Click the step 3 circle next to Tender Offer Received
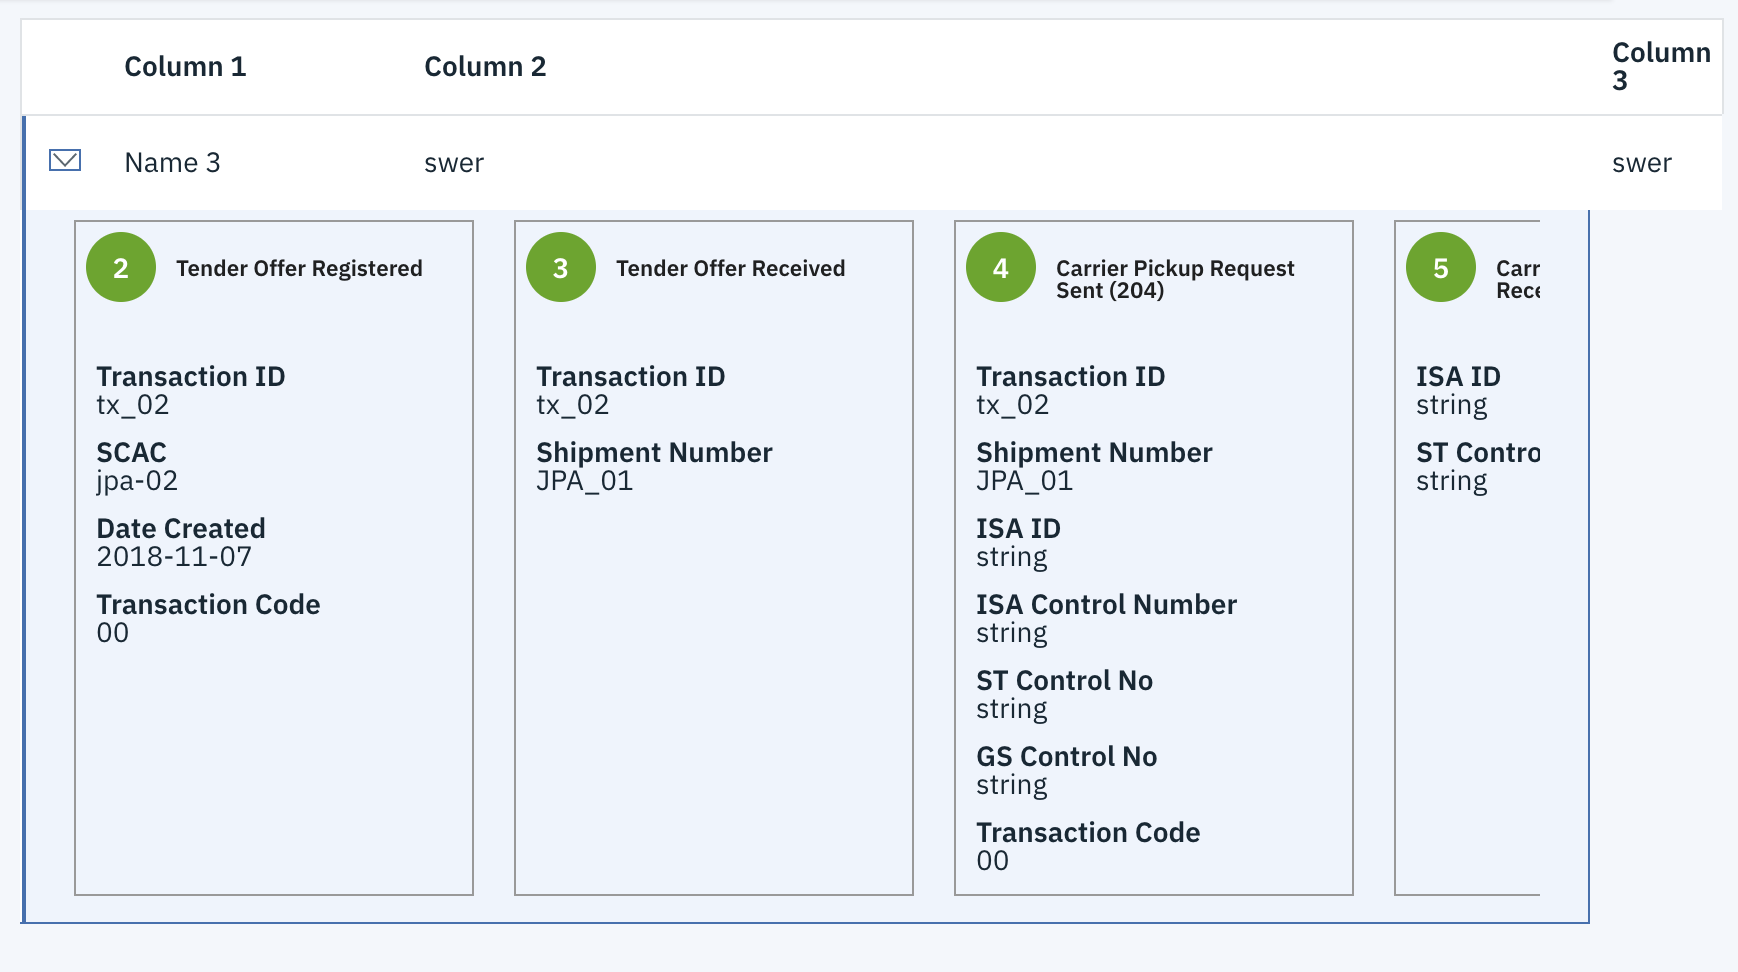This screenshot has height=972, width=1738. [x=561, y=267]
